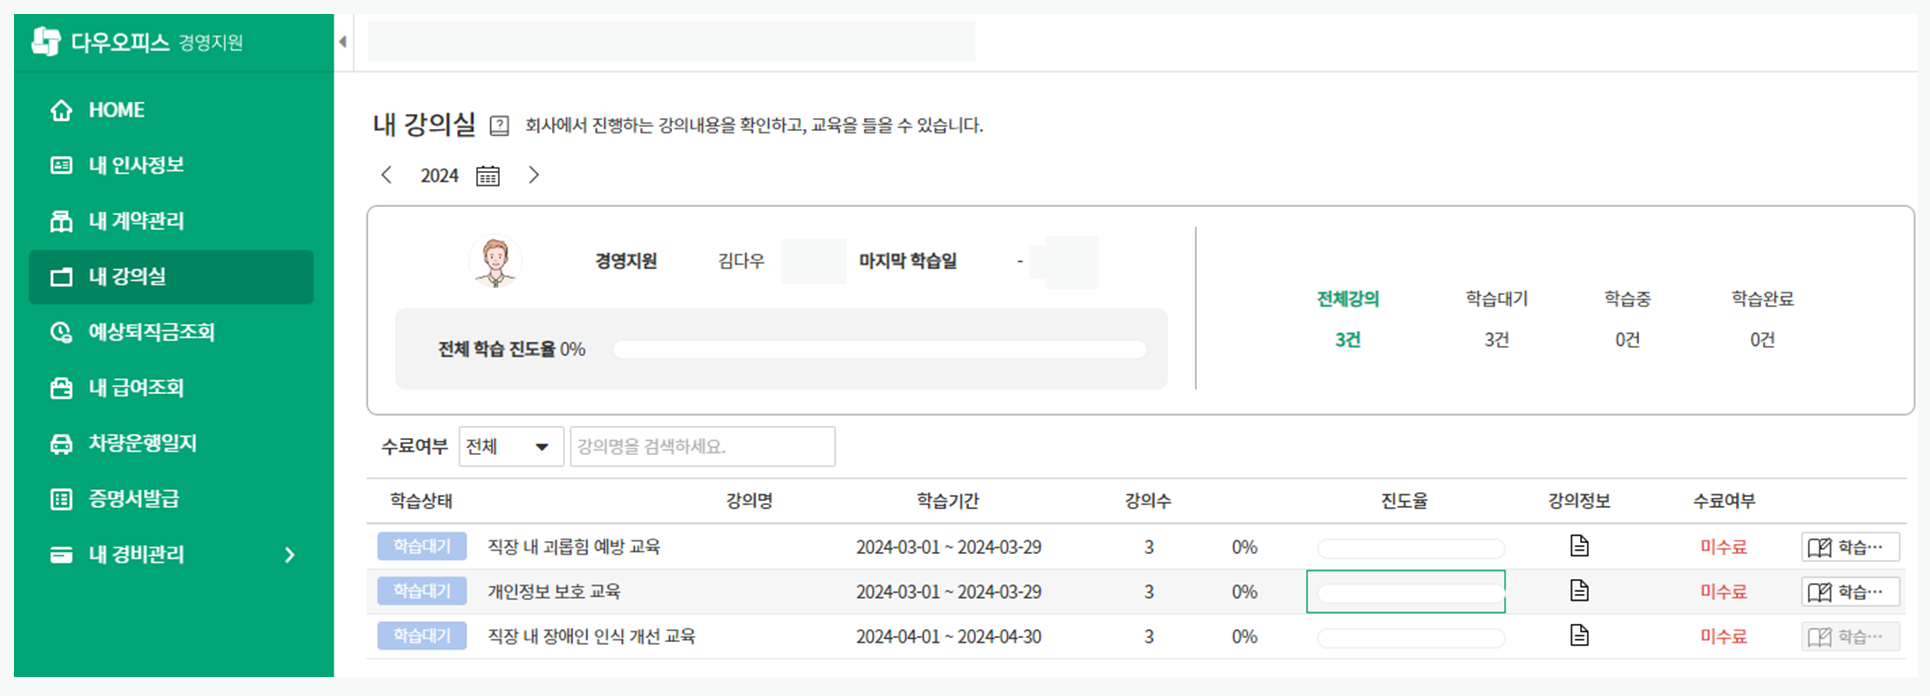Image resolution: width=1930 pixels, height=696 pixels.
Task: Go to previous year with left chevron
Action: pyautogui.click(x=387, y=175)
